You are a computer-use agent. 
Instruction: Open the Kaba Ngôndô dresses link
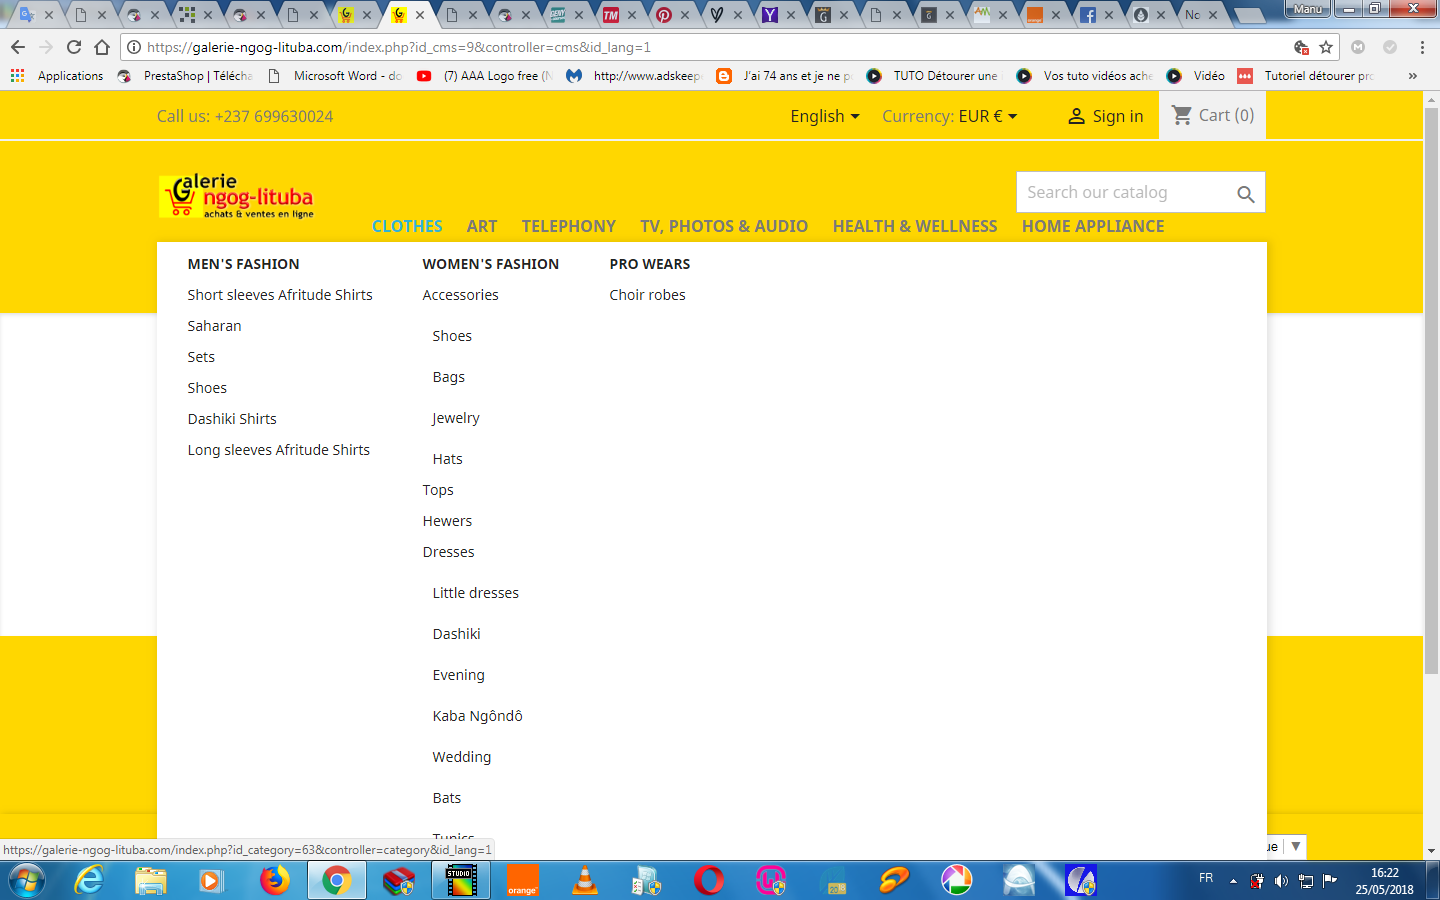477,716
